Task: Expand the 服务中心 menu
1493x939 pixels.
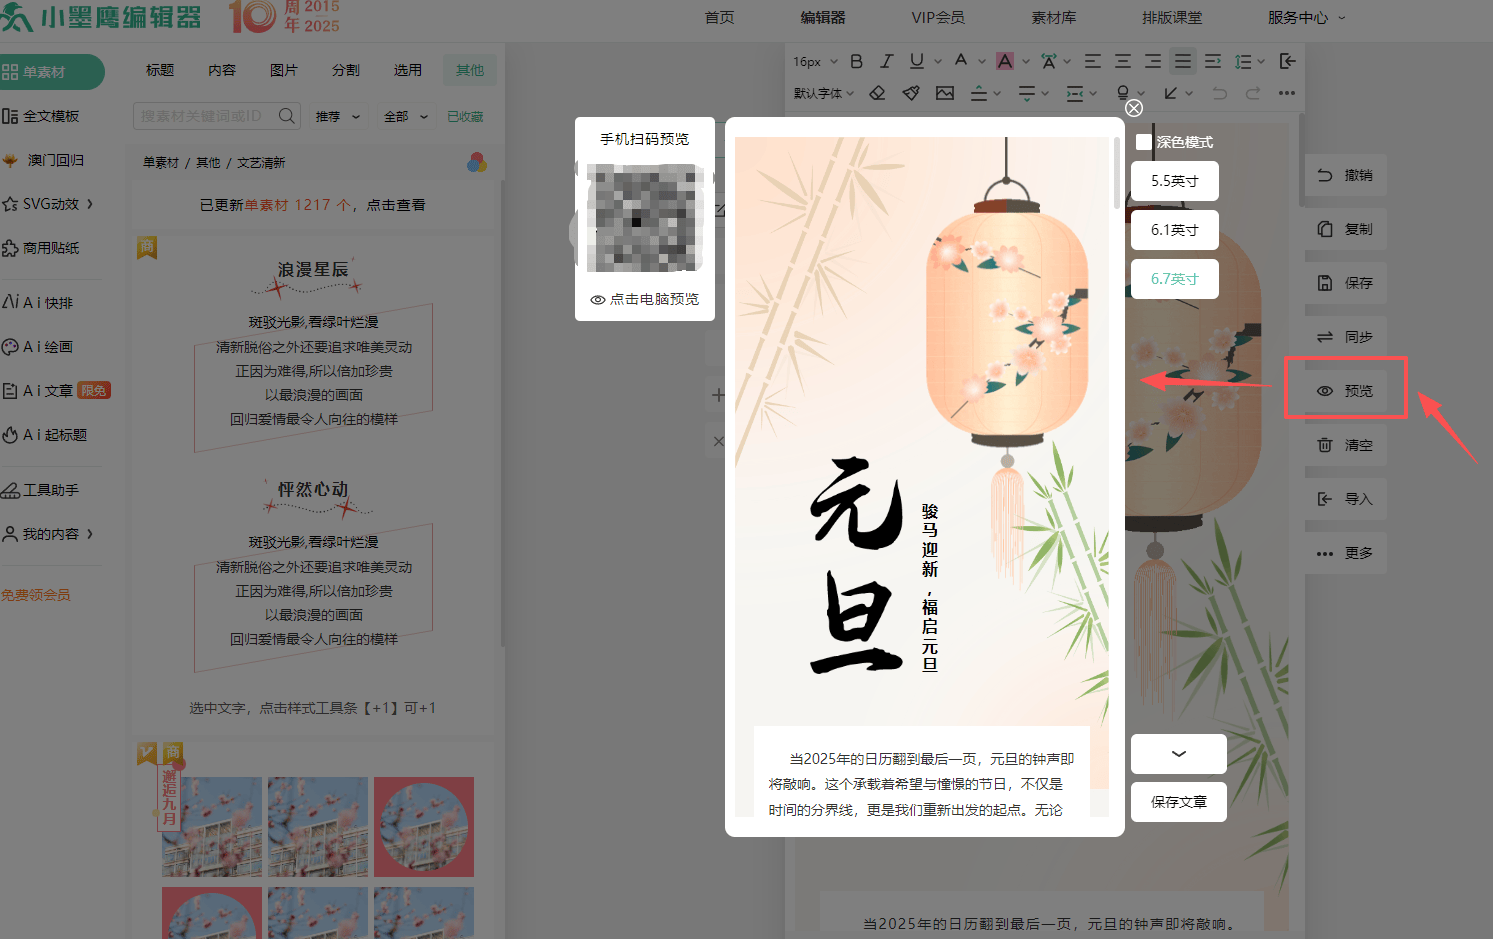Action: (1307, 18)
